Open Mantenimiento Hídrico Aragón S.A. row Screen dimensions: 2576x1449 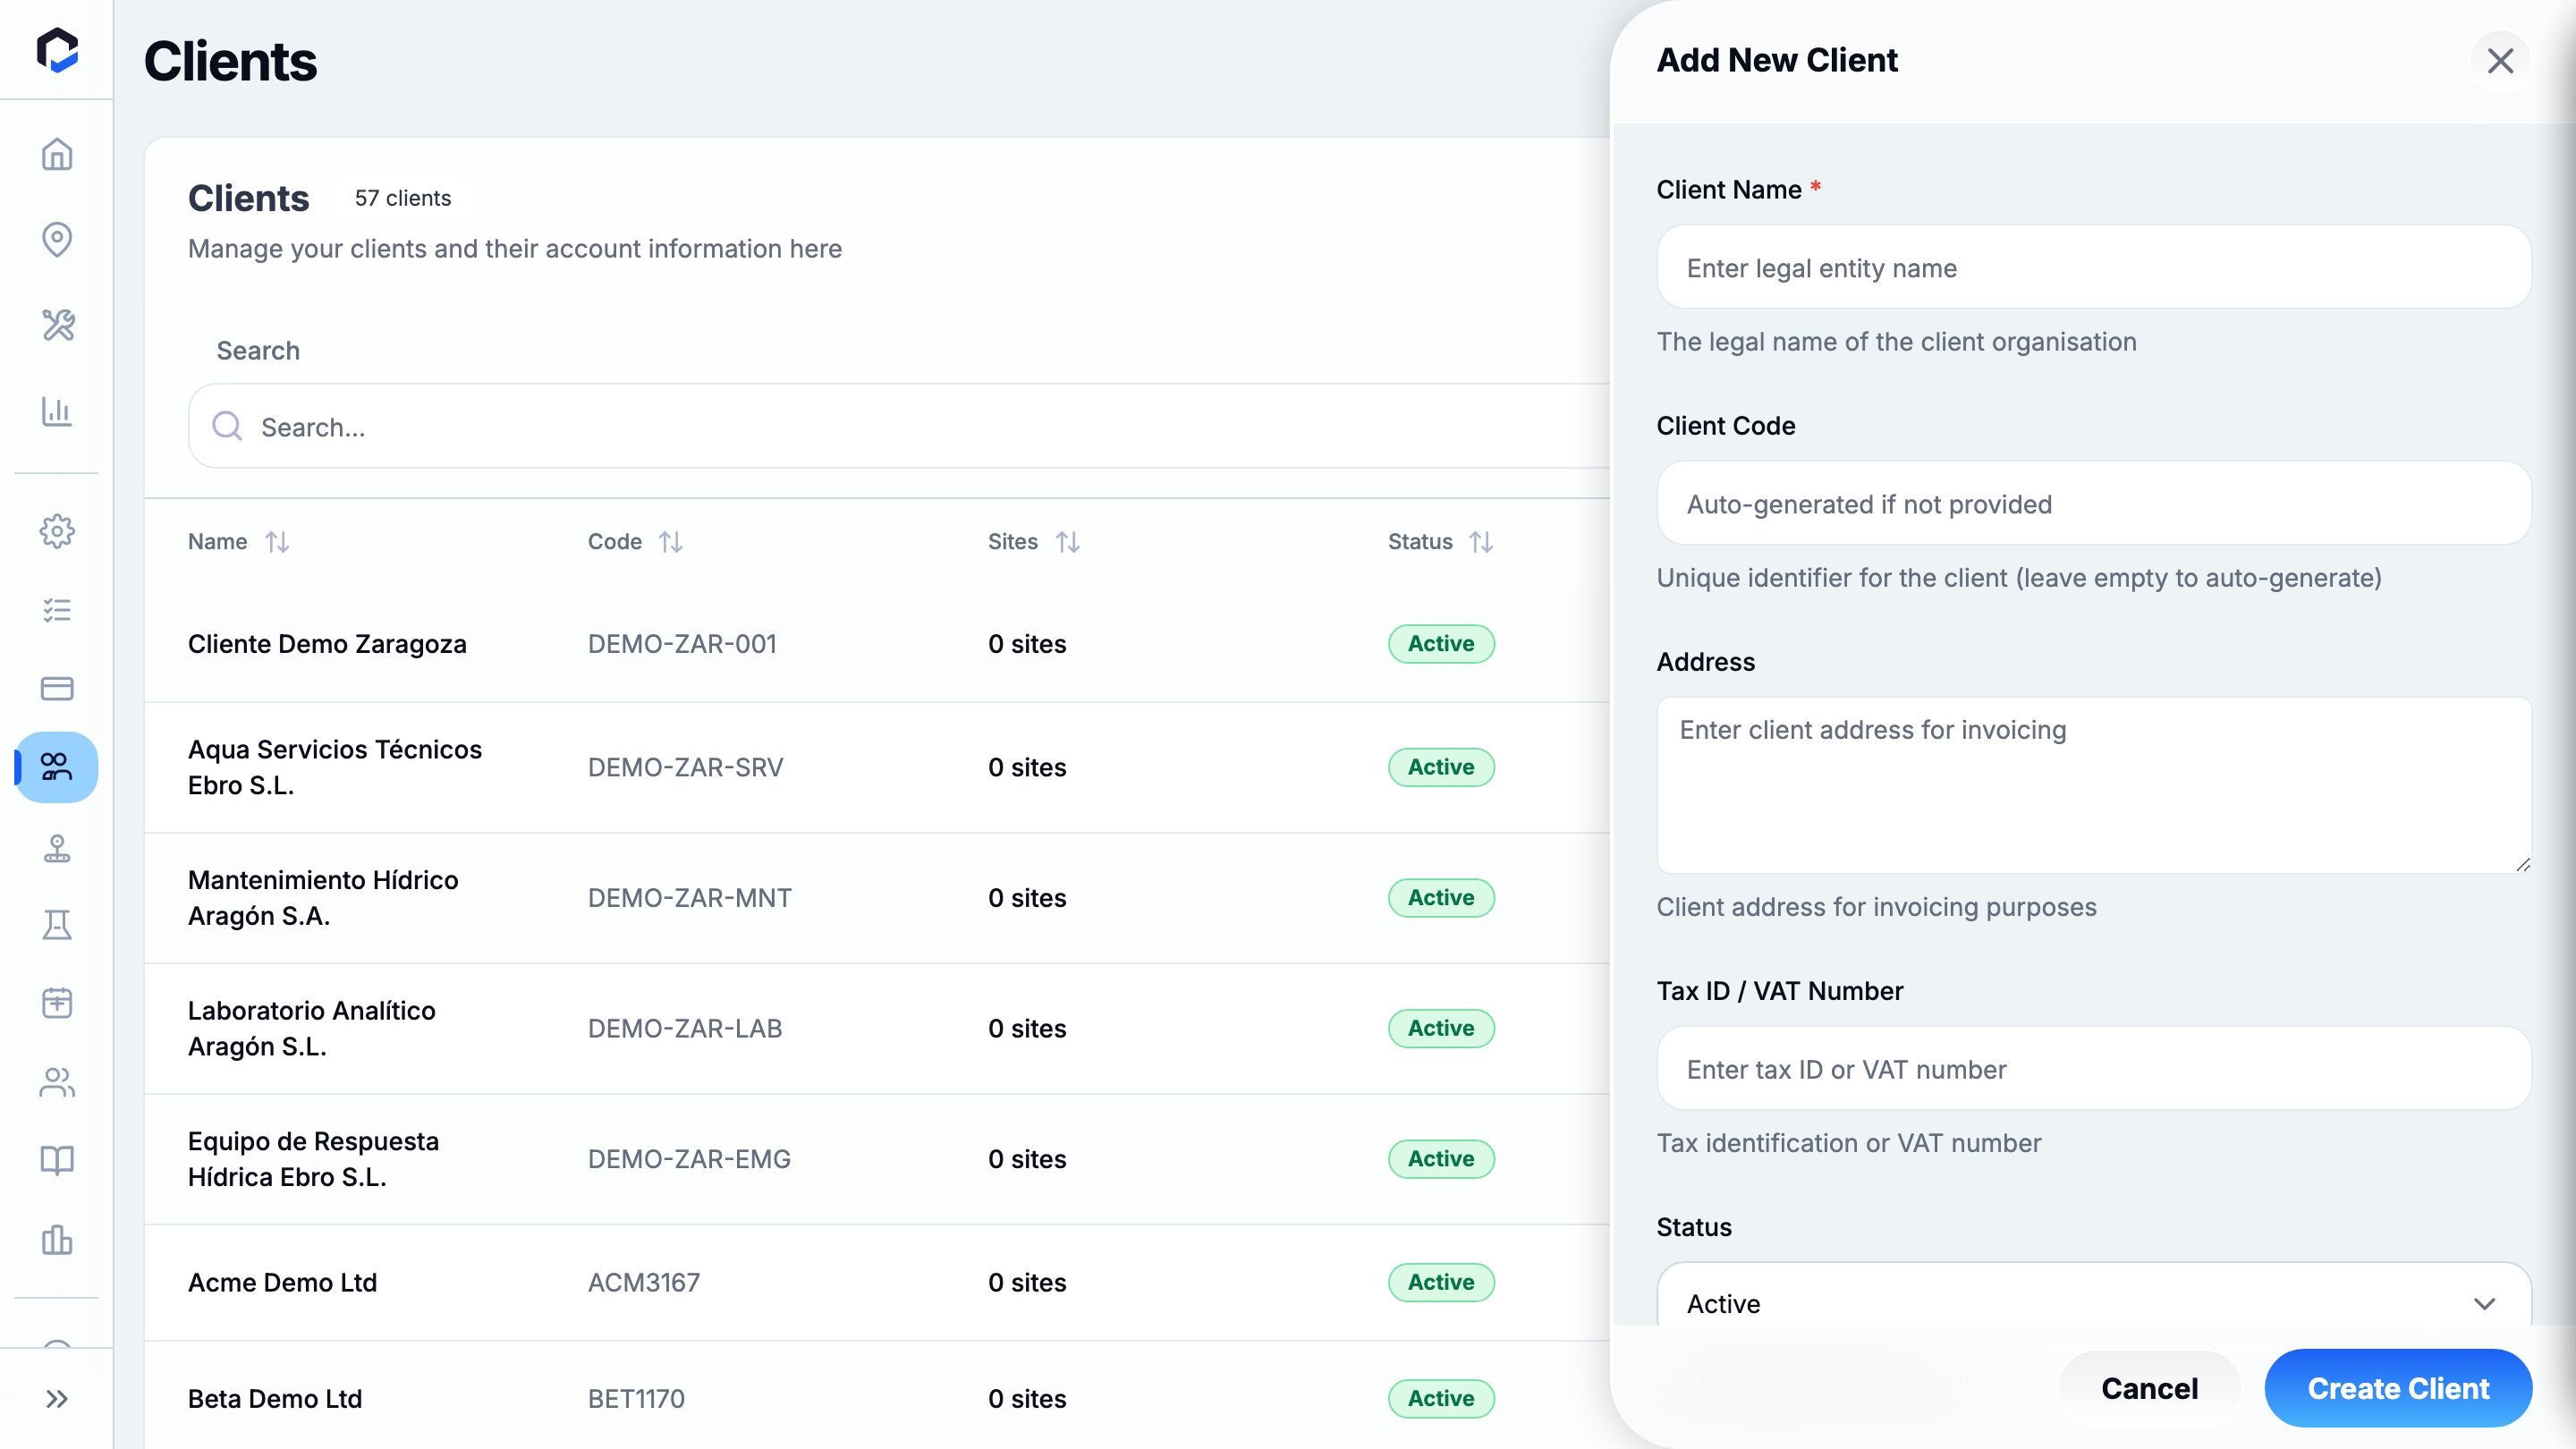877,898
